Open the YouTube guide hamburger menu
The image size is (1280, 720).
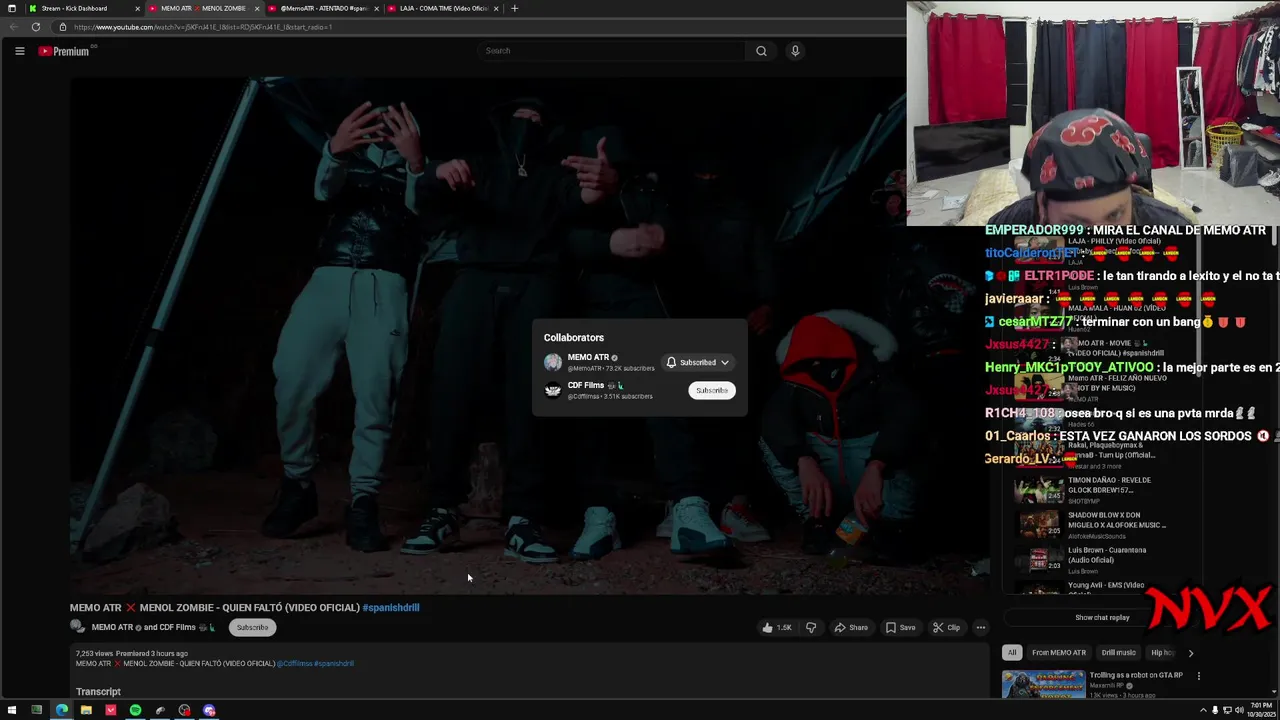point(19,51)
